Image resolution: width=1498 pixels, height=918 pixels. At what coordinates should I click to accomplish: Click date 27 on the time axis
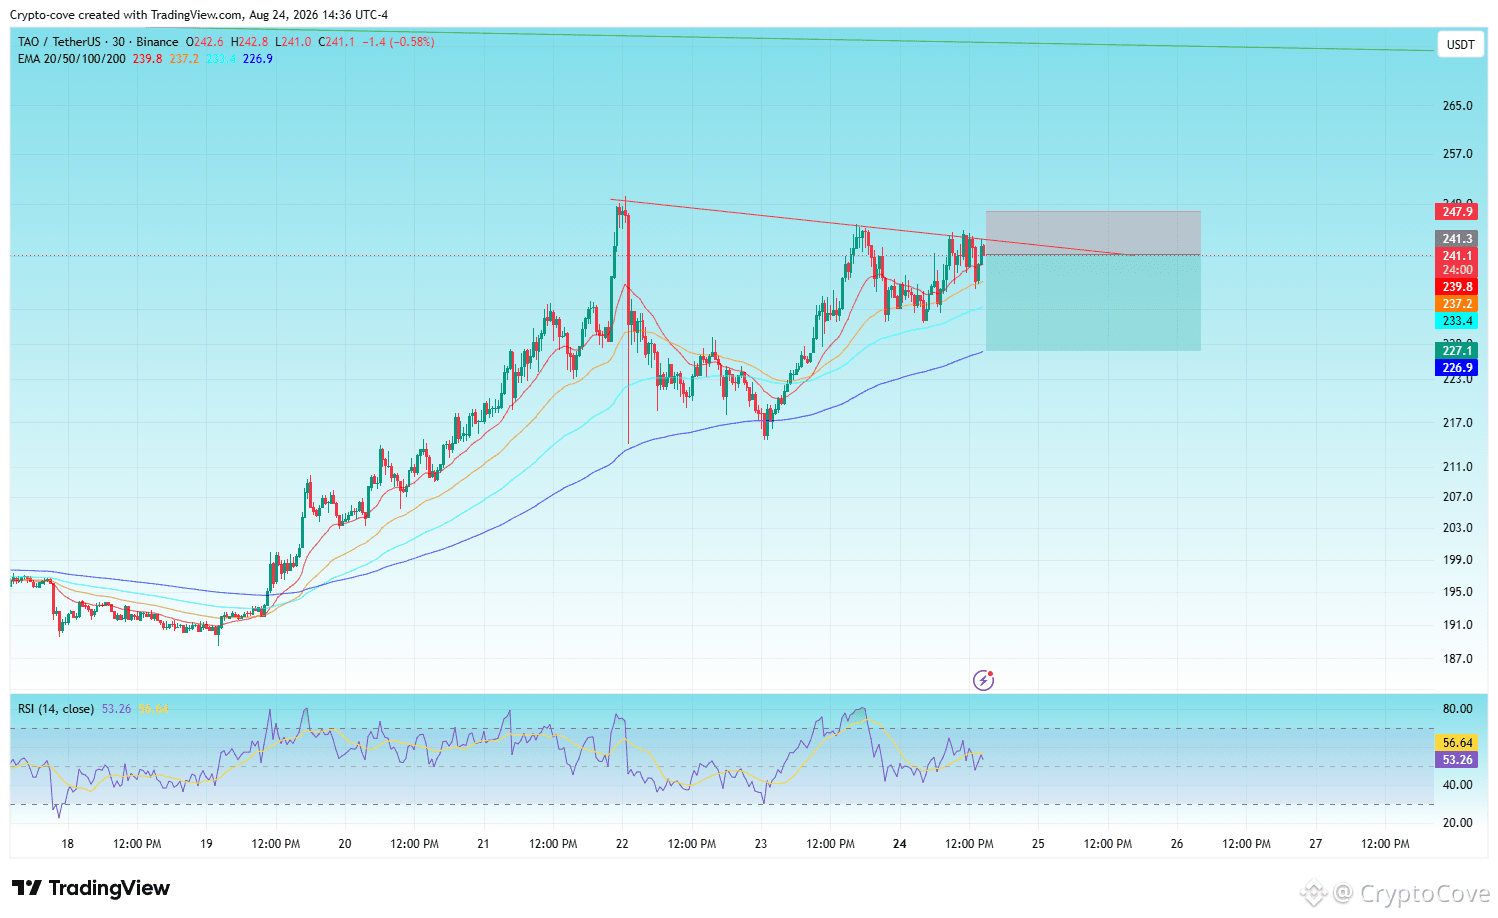[1316, 844]
